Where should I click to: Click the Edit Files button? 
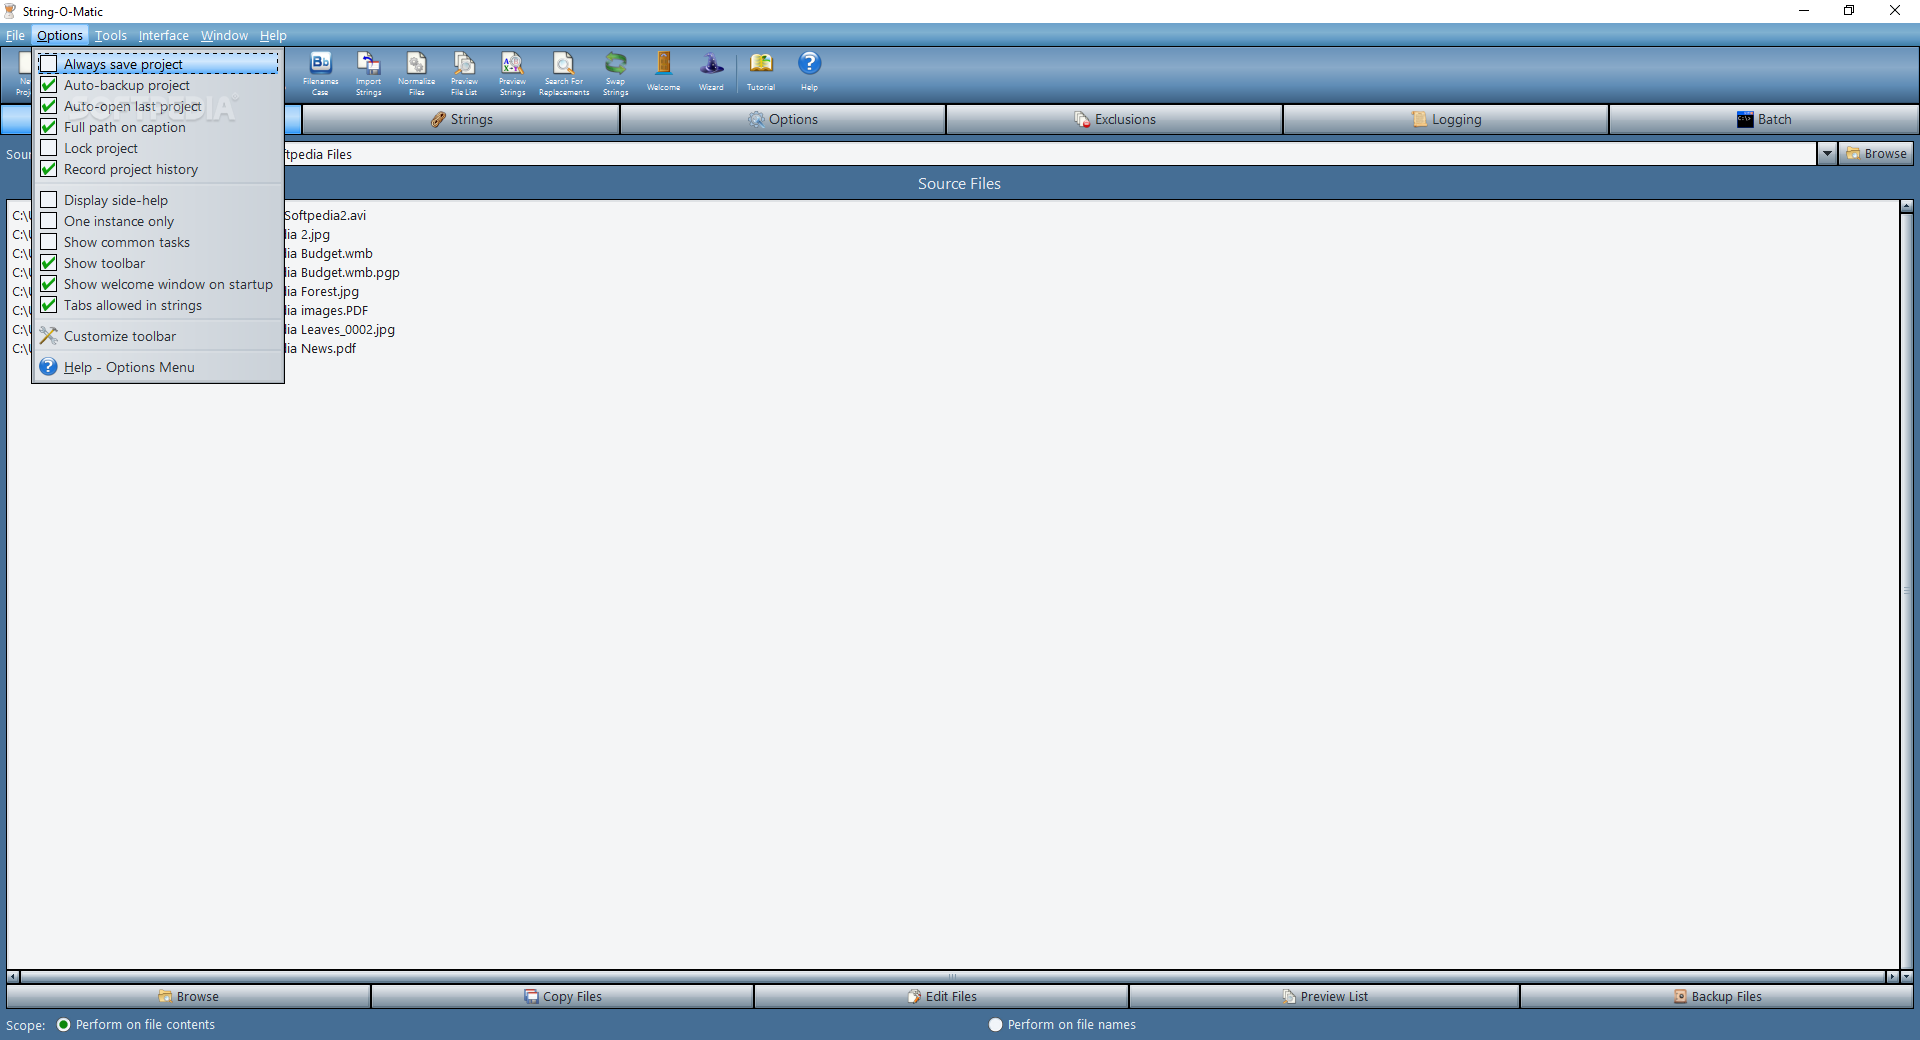[941, 996]
